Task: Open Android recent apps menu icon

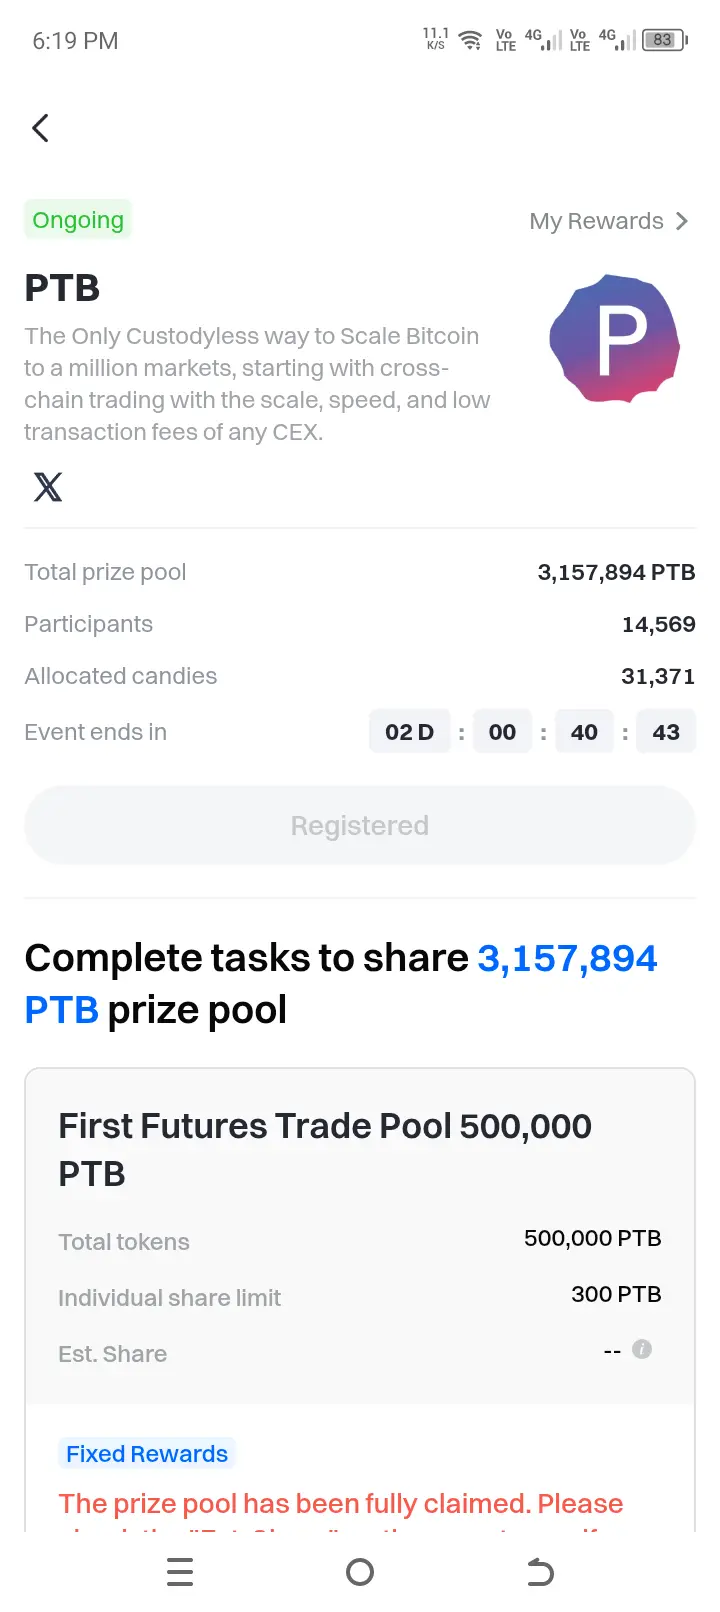Action: [x=180, y=1573]
